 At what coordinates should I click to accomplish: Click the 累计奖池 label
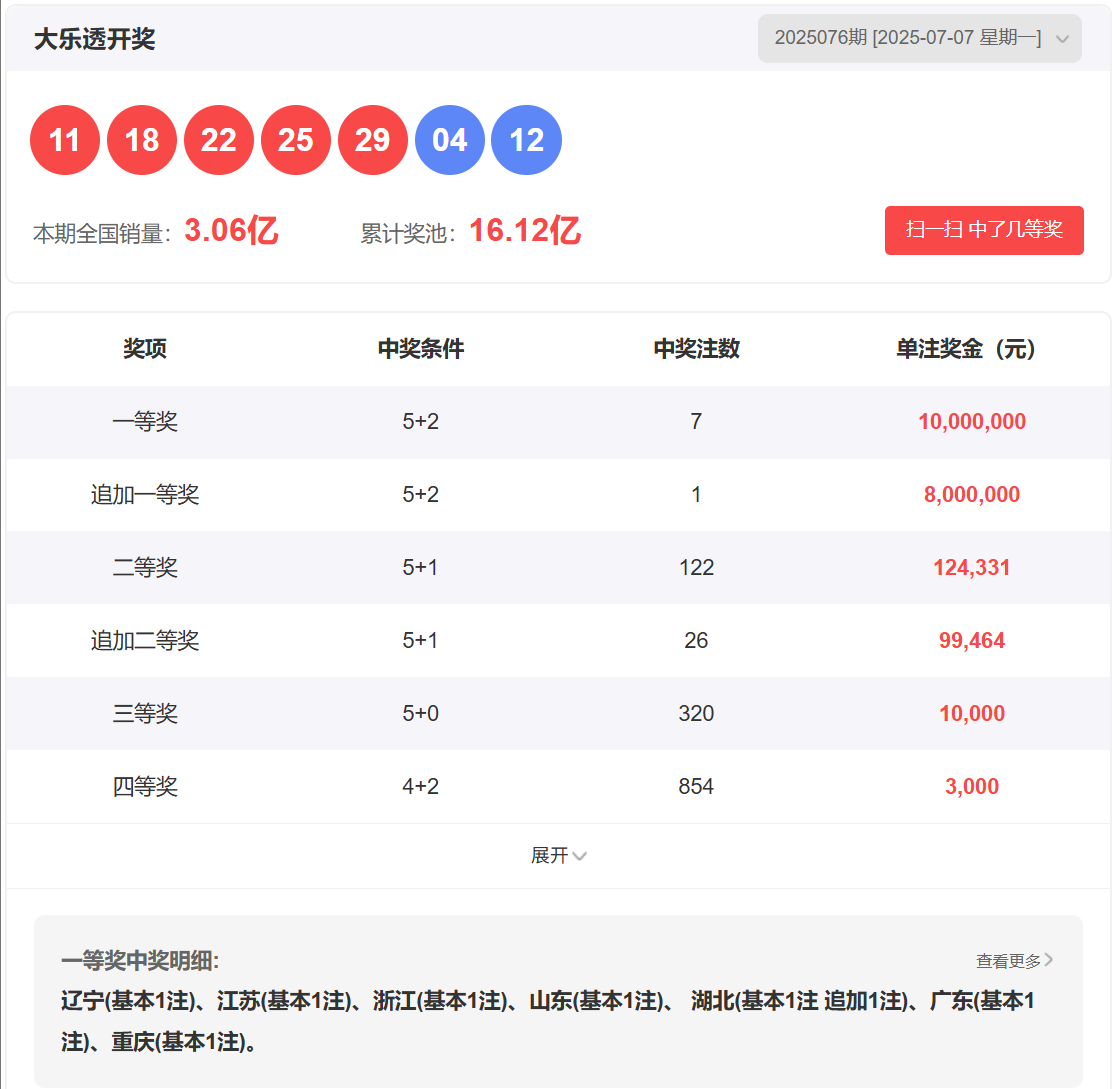pyautogui.click(x=408, y=233)
